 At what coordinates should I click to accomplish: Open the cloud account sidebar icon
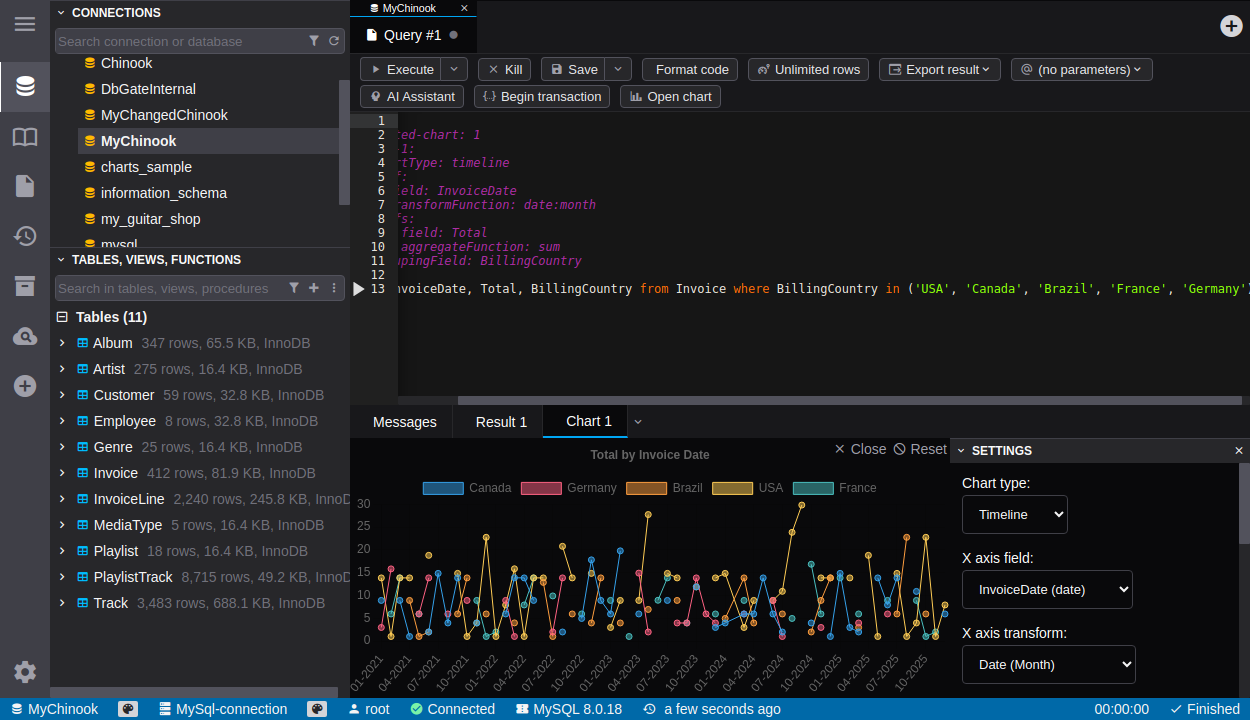(25, 337)
